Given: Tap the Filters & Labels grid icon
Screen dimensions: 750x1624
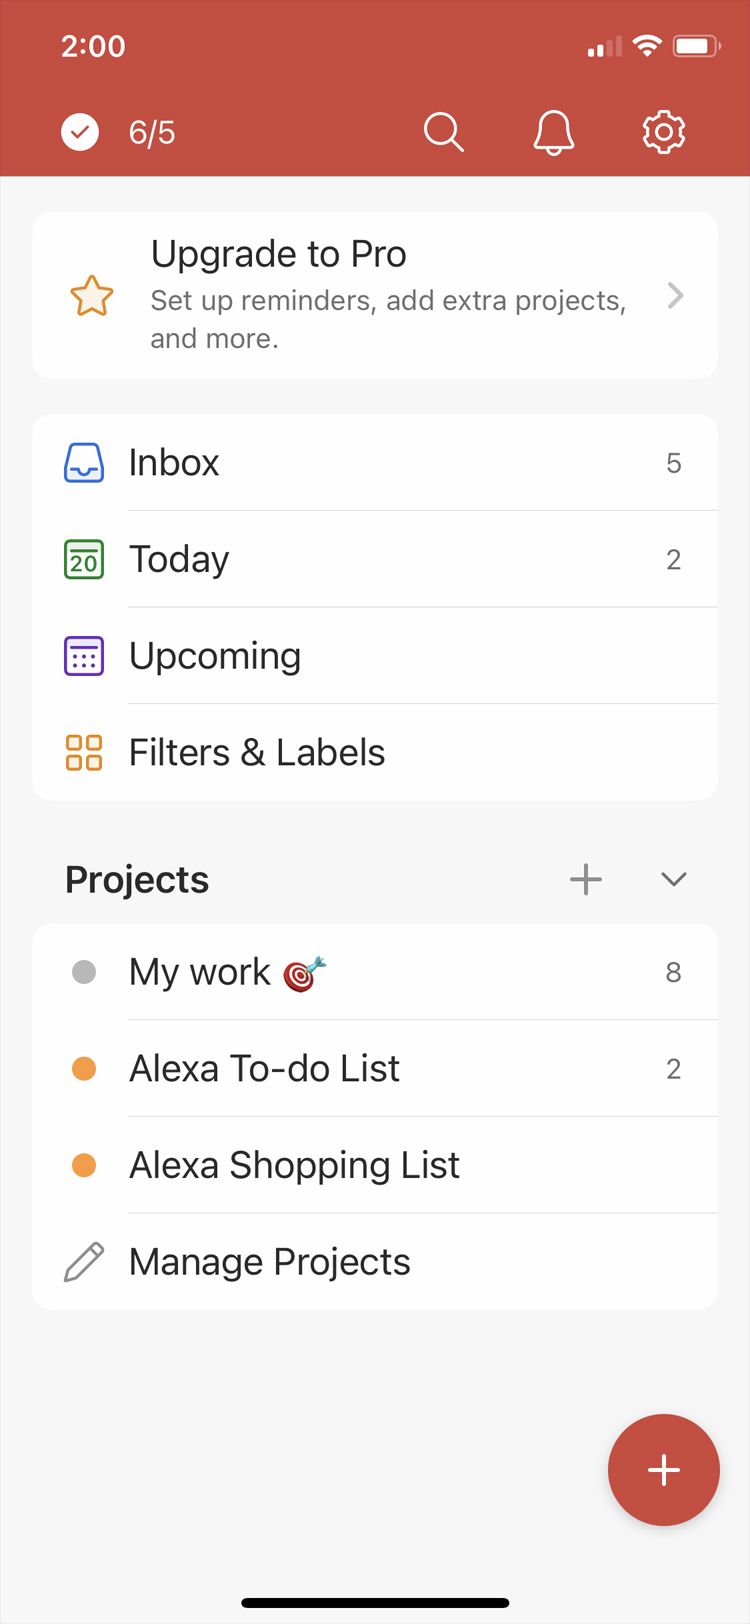Looking at the screenshot, I should pyautogui.click(x=84, y=753).
